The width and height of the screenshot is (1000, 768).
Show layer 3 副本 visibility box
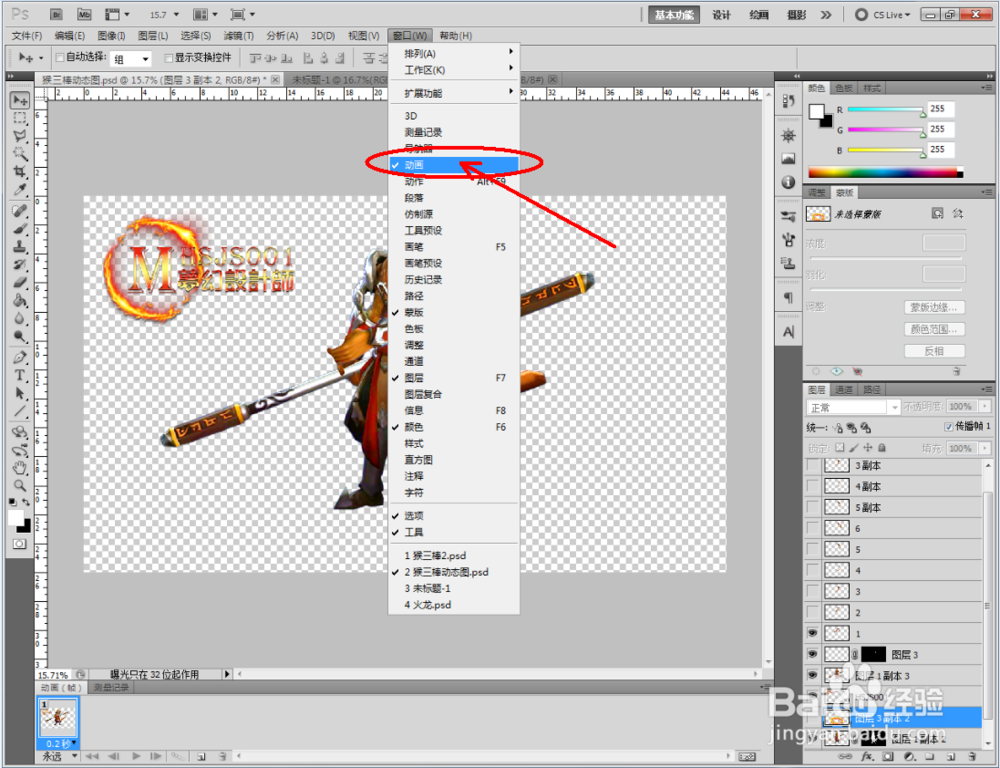click(812, 466)
